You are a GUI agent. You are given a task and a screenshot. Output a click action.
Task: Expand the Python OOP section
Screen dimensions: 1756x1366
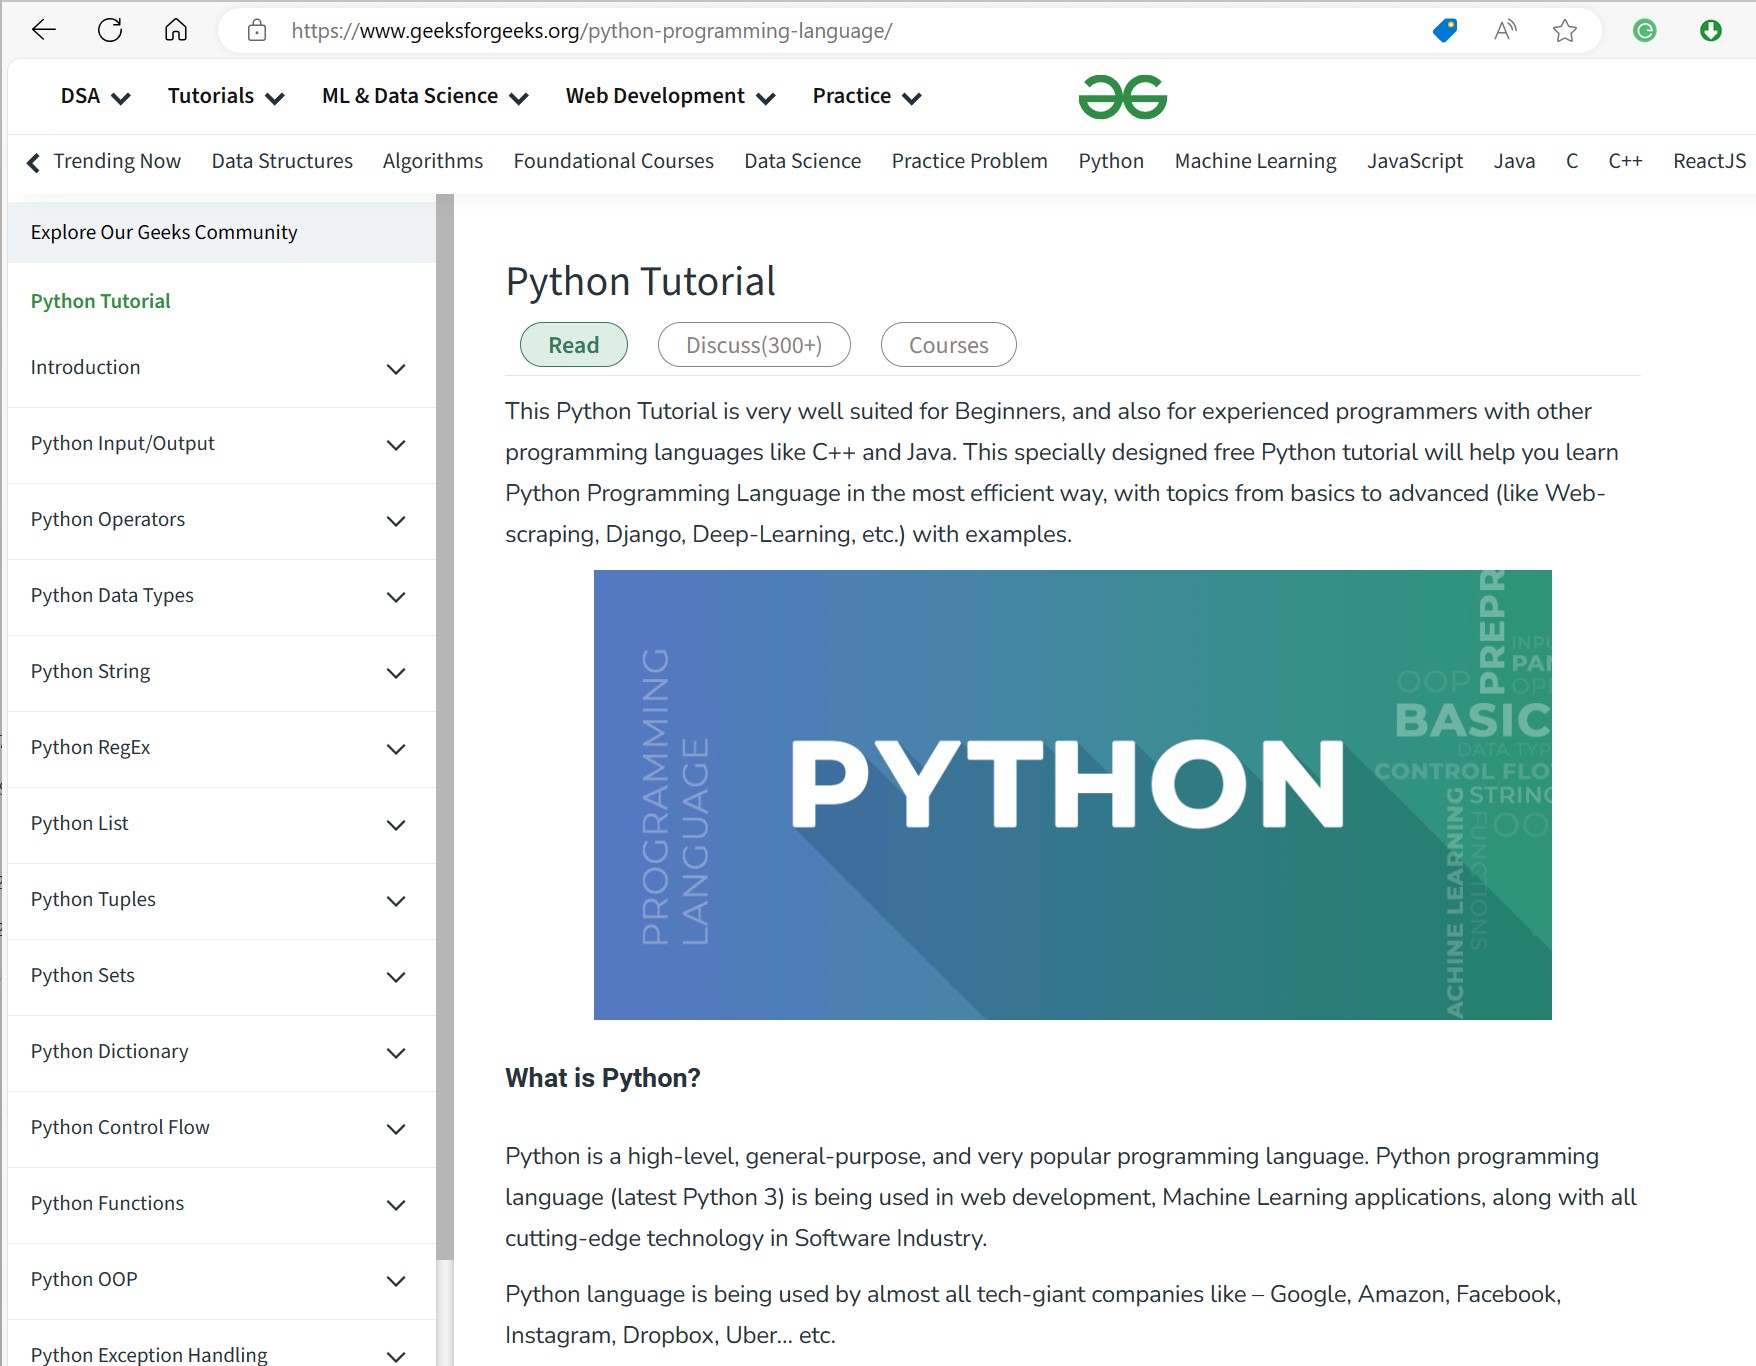tap(221, 1280)
